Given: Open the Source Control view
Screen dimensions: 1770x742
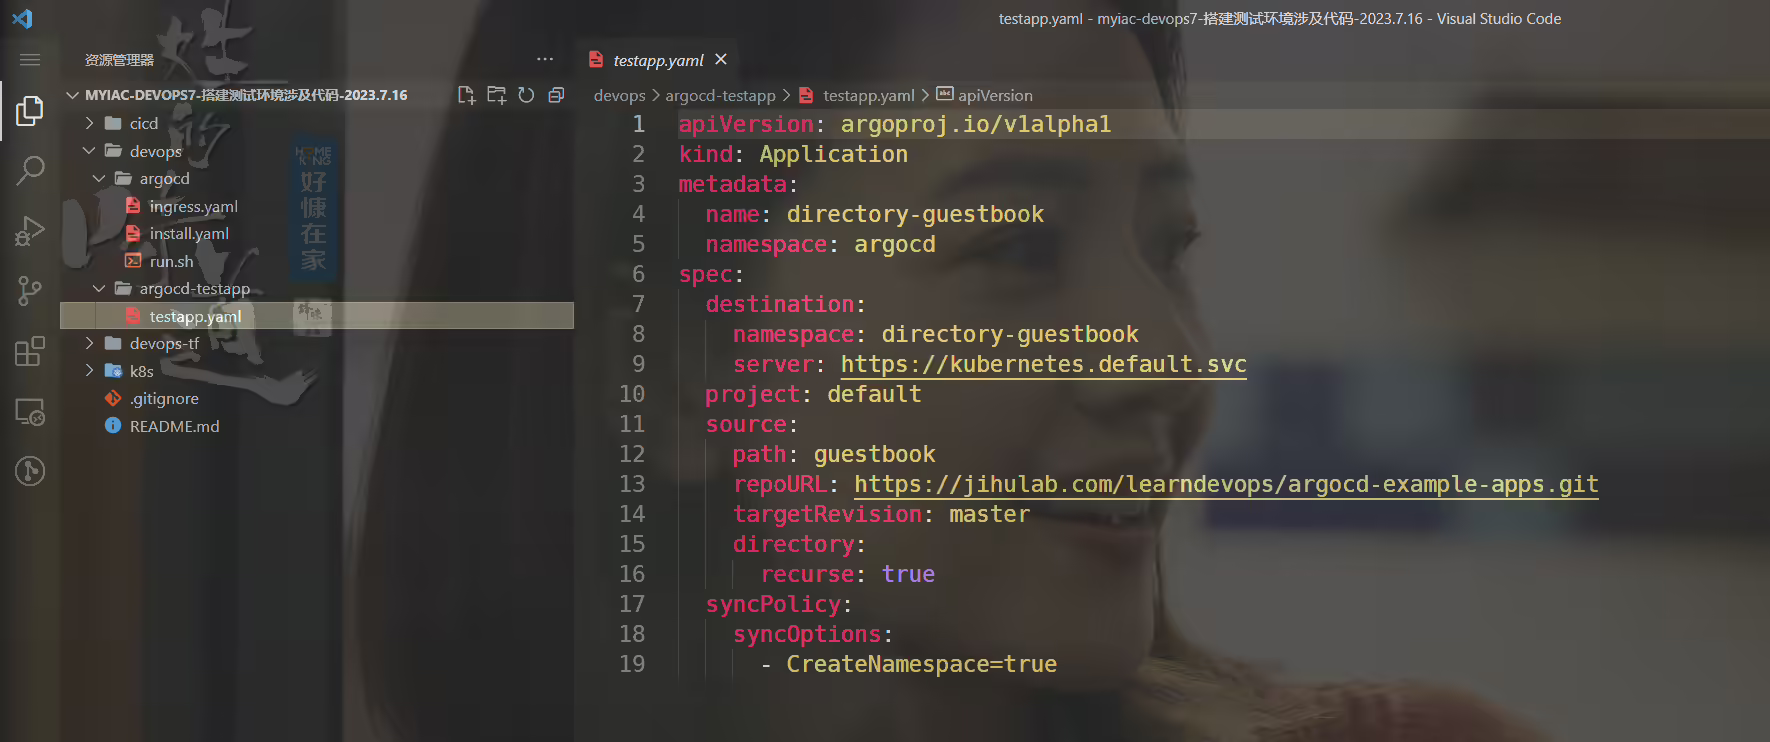Looking at the screenshot, I should click(30, 291).
